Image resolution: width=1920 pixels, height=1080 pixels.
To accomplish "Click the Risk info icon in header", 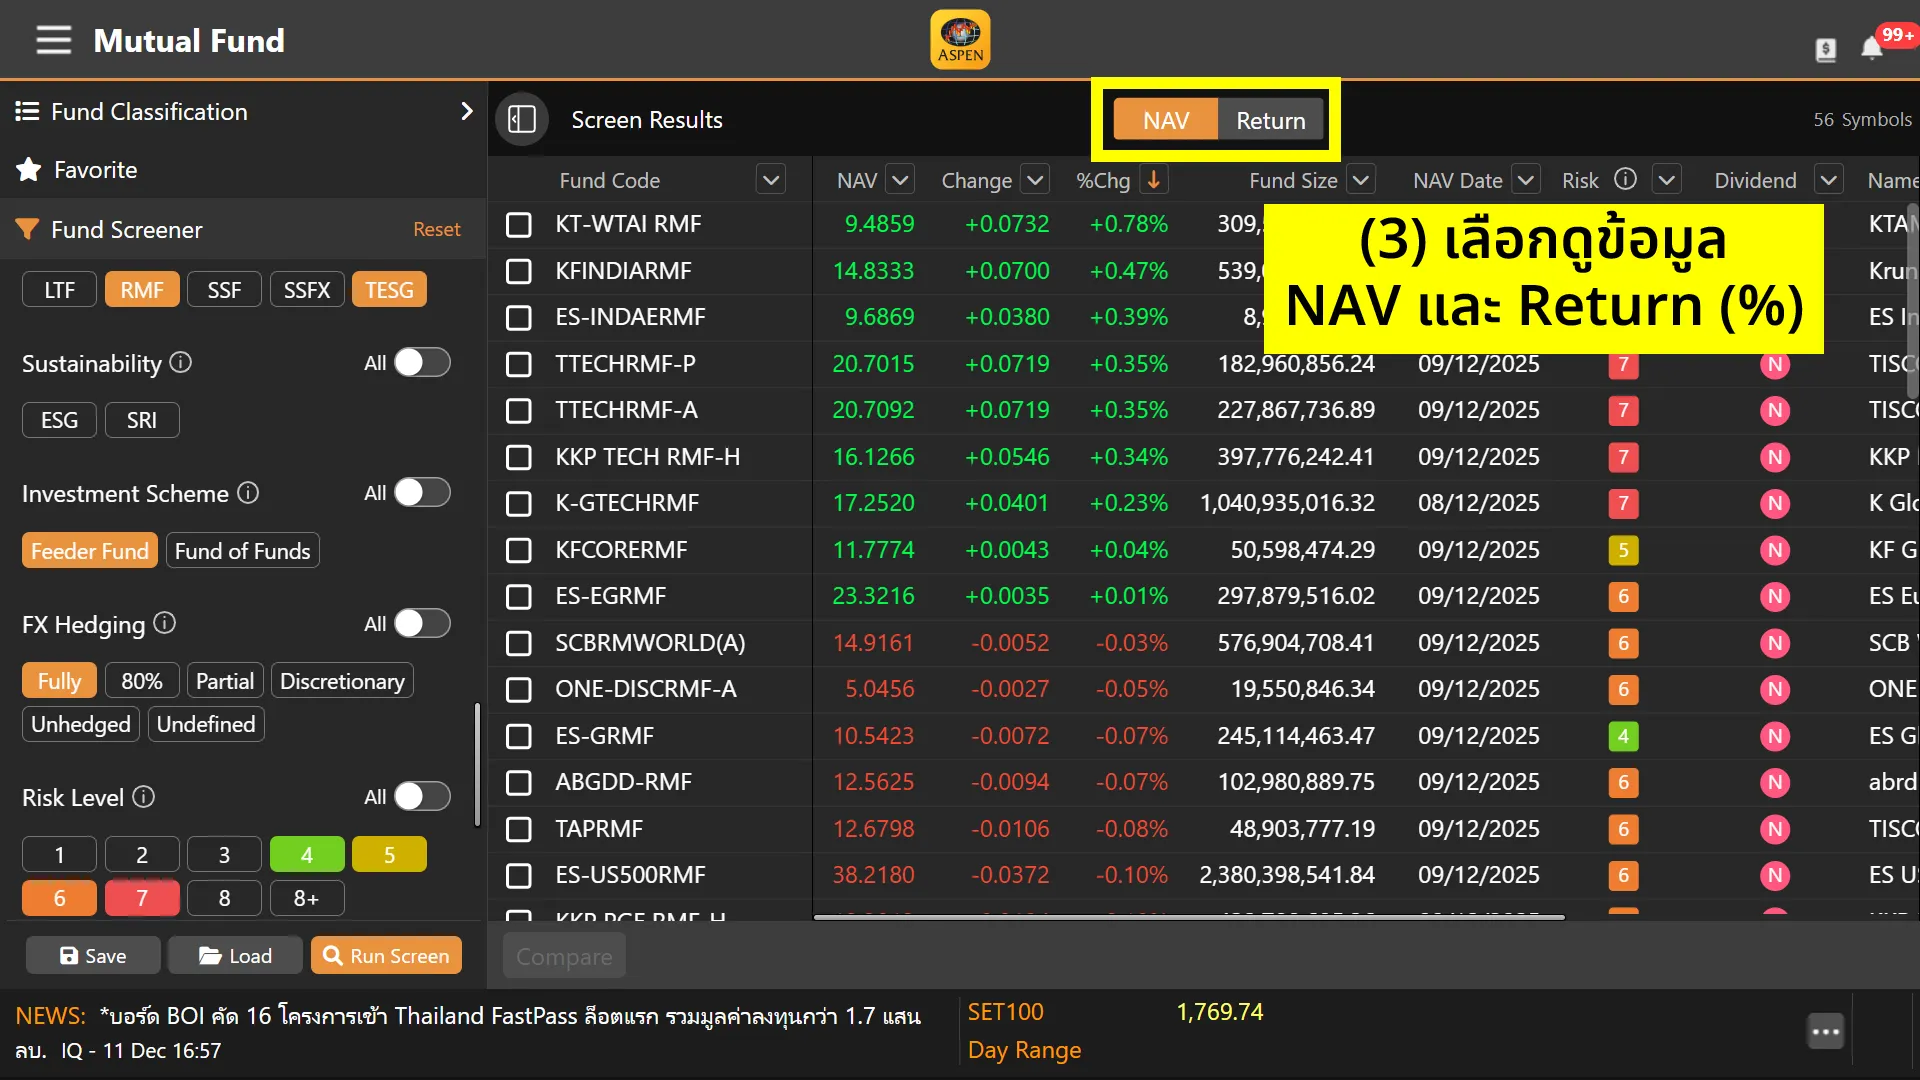I will pyautogui.click(x=1626, y=179).
